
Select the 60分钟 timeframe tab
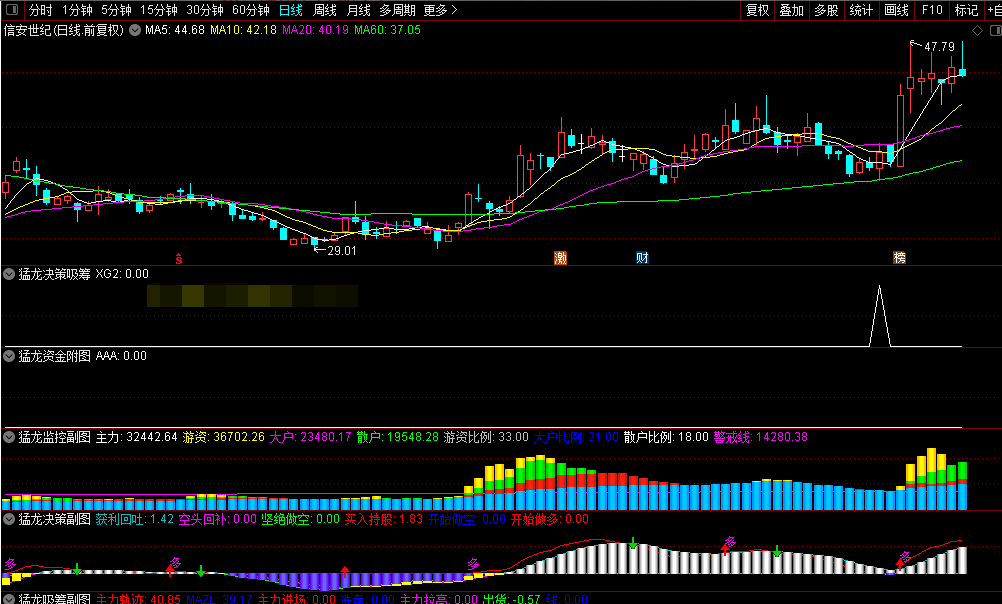(x=250, y=10)
